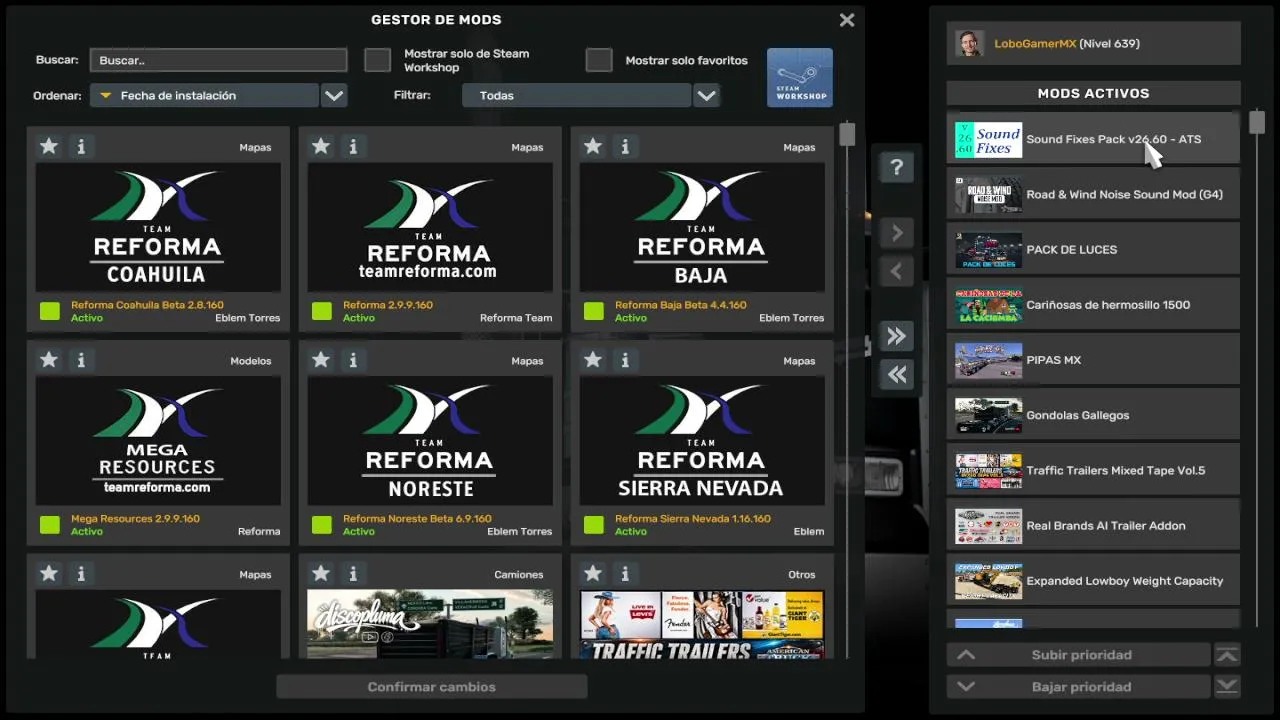Toggle active state of Mega Resources
The height and width of the screenshot is (720, 1280).
[x=50, y=525]
